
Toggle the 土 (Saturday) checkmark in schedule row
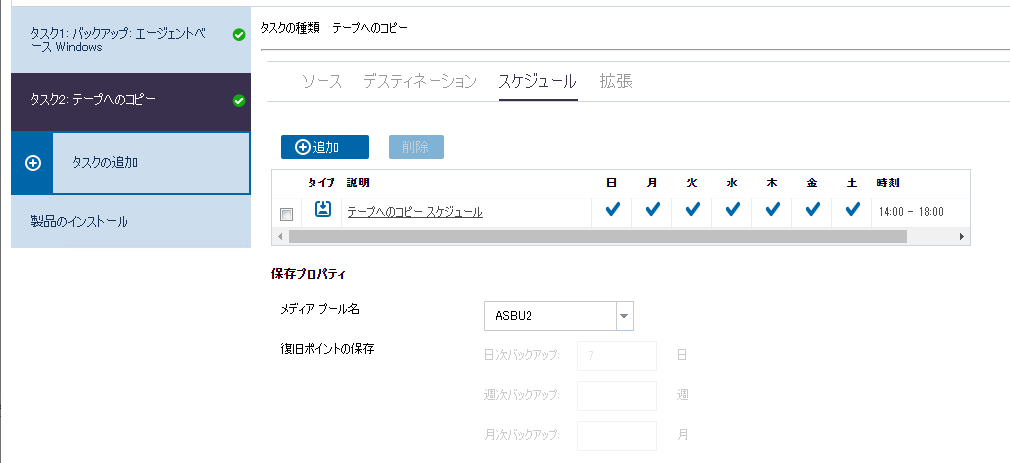[x=852, y=209]
